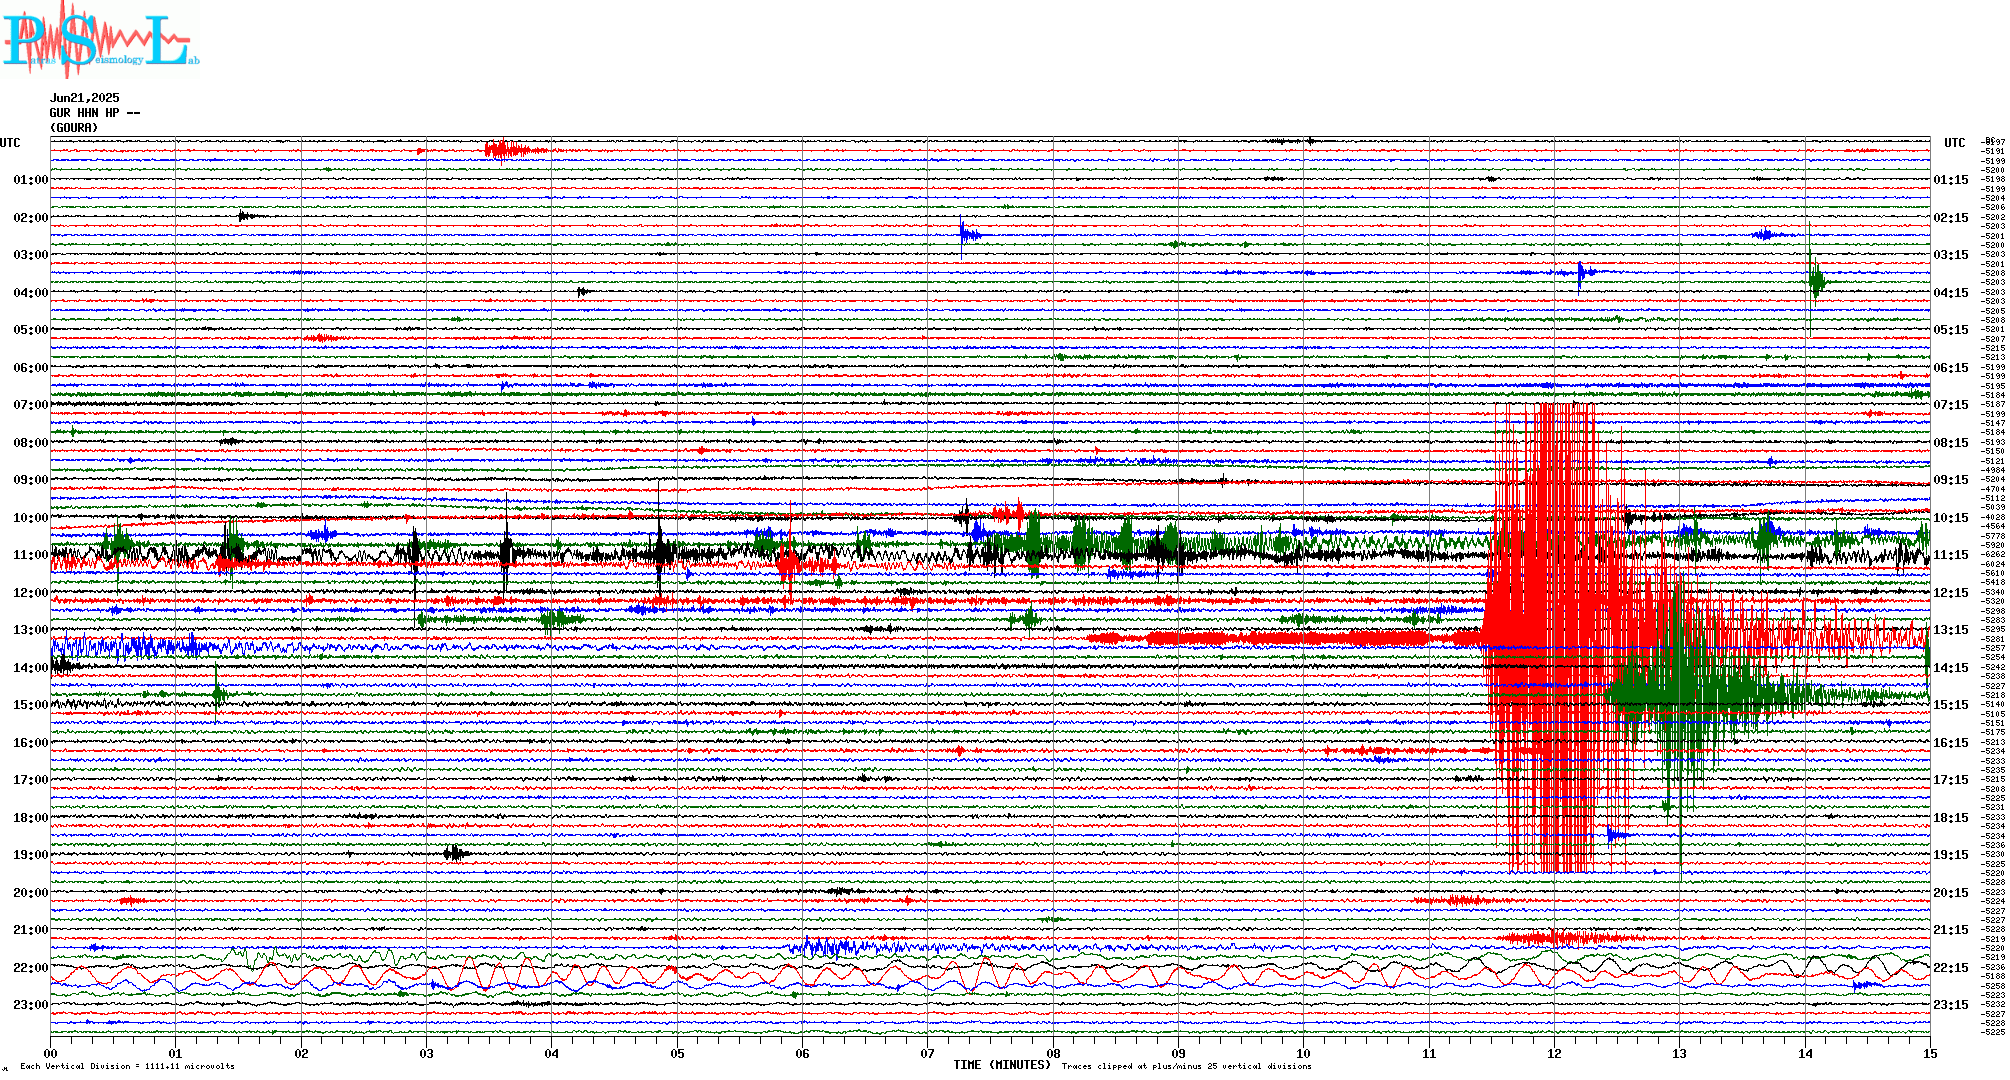Image resolution: width=2010 pixels, height=1080 pixels.
Task: Select minute tick label 15 on bottom axis
Action: [x=1930, y=1053]
